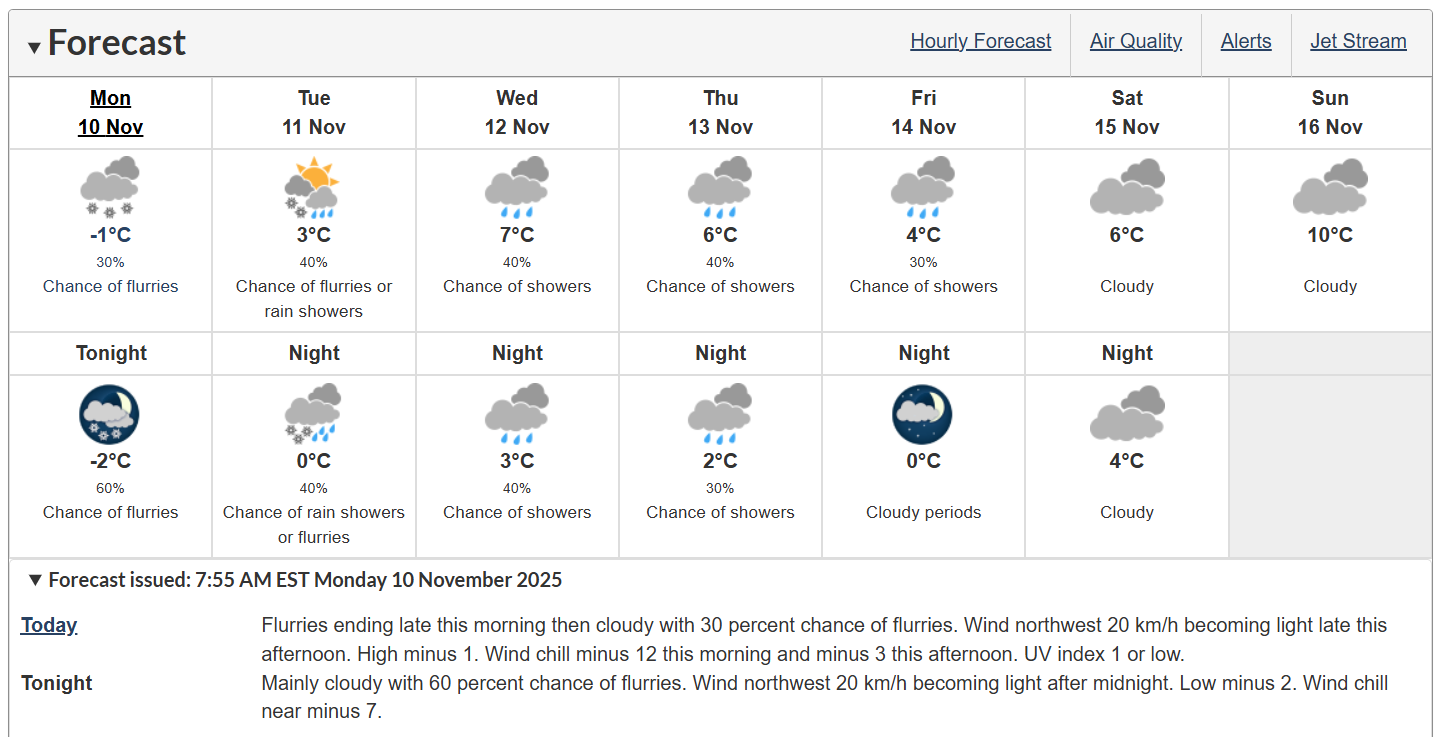Click the Today link in text forecast
Image resolution: width=1448 pixels, height=737 pixels.
49,625
